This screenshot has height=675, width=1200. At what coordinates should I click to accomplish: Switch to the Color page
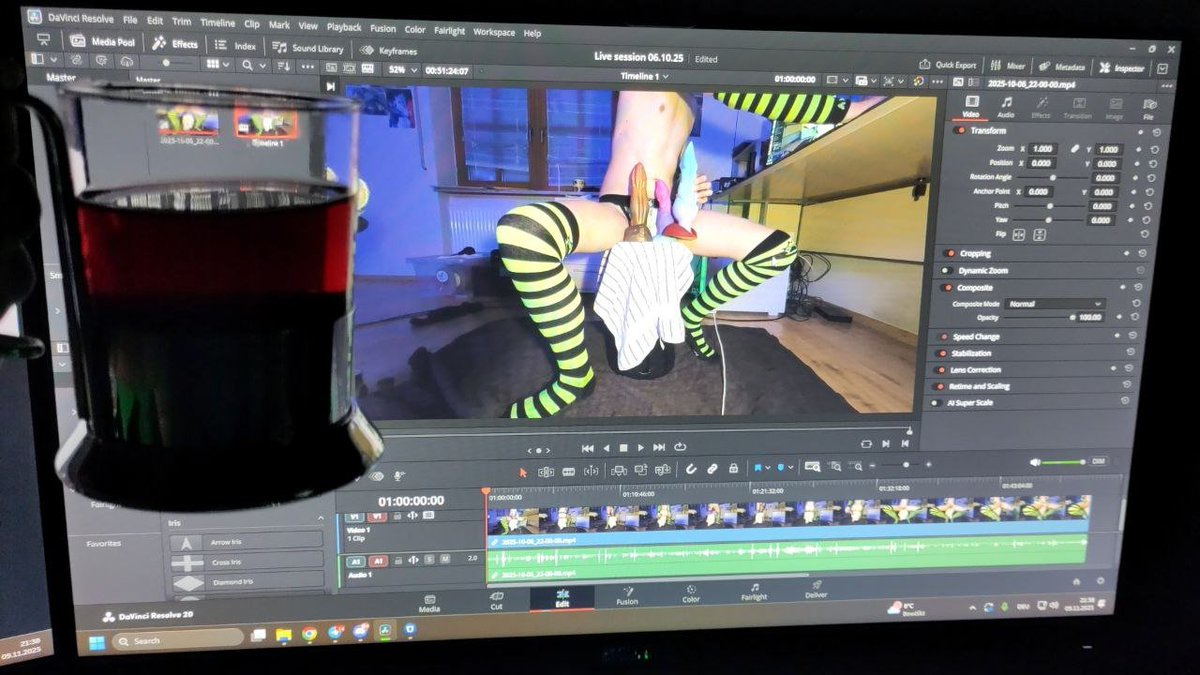691,593
